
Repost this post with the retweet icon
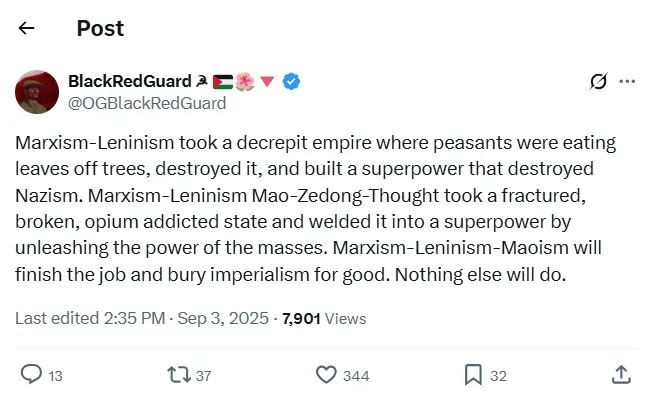pos(178,375)
